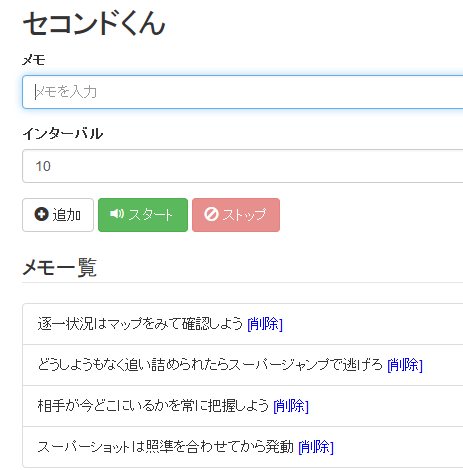Image resolution: width=463 pixels, height=470 pixels.
Task: Select memo row どうしようもなく追い詰められたら
Action: coord(243,365)
